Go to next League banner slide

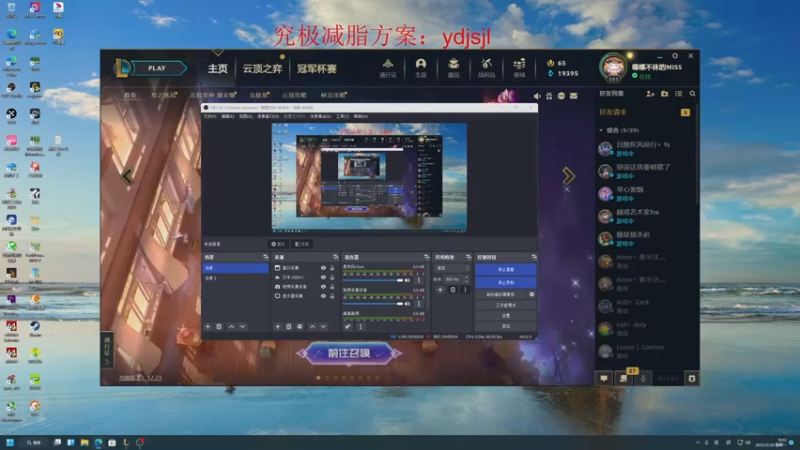click(568, 176)
